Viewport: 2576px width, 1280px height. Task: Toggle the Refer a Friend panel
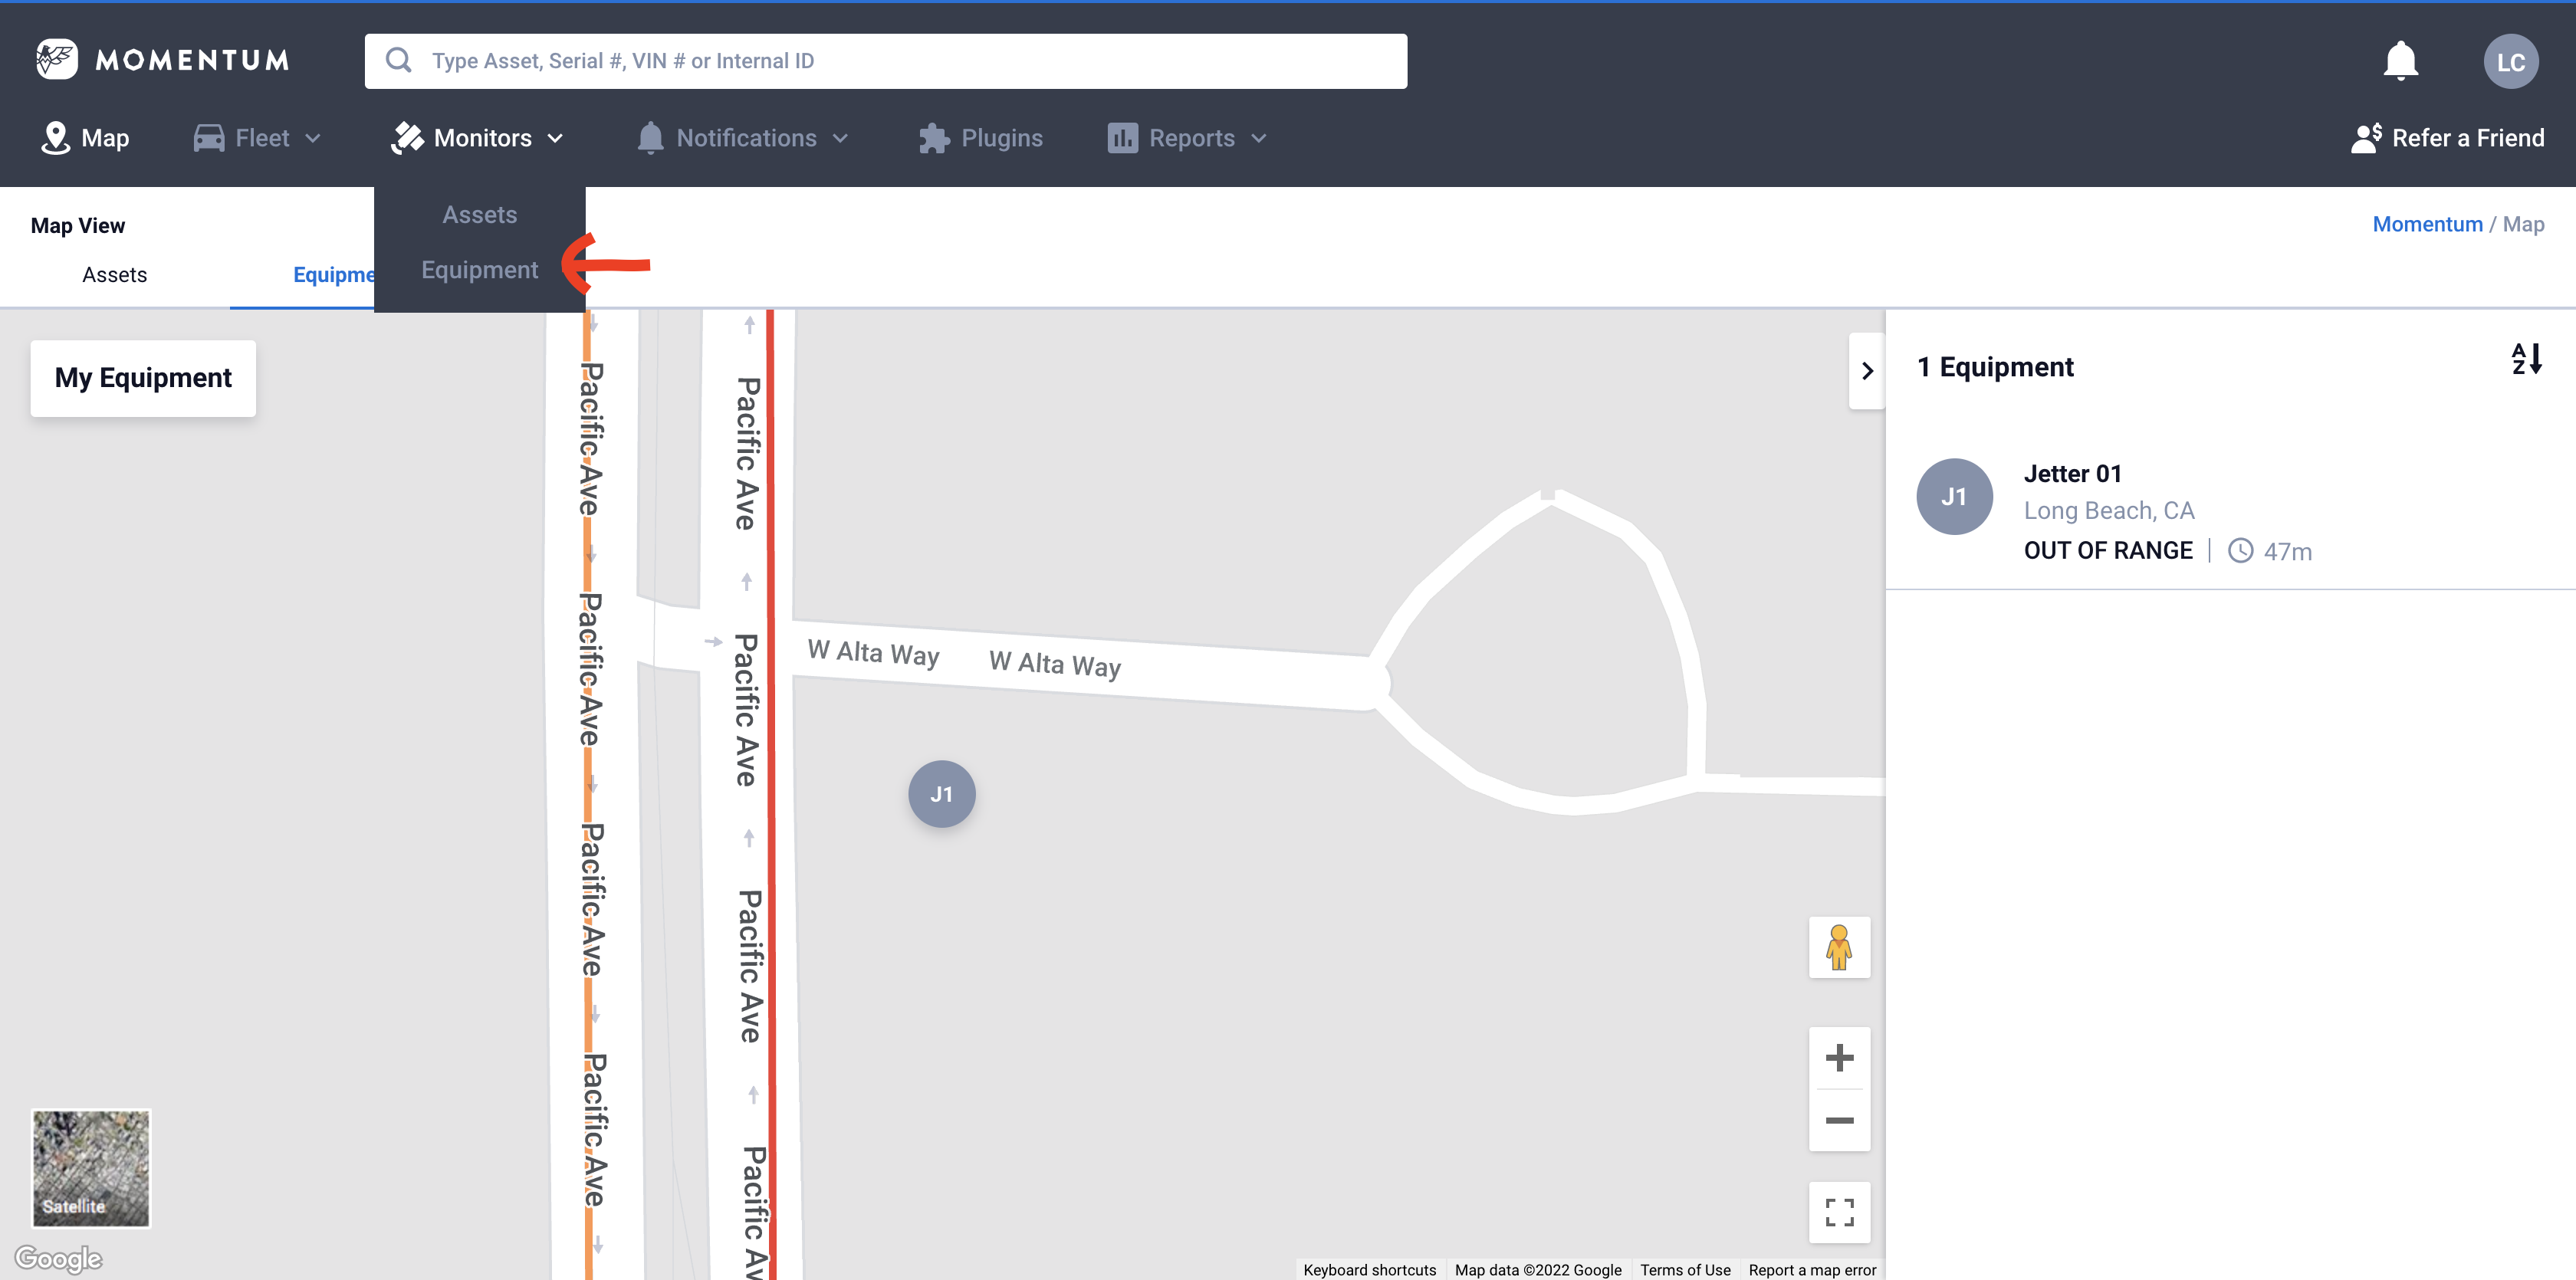click(2447, 137)
